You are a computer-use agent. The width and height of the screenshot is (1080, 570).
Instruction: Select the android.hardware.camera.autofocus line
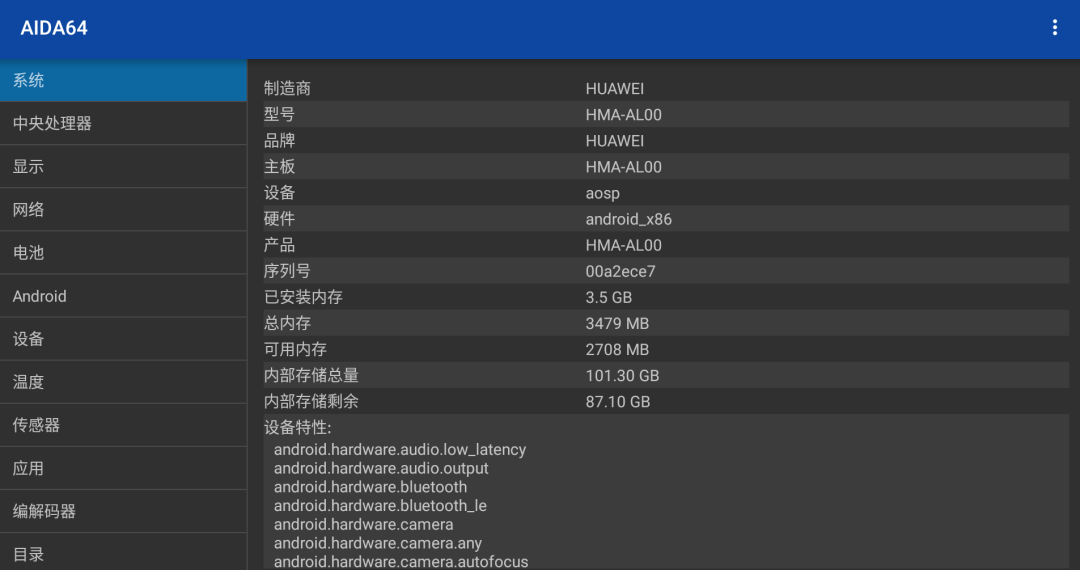[401, 562]
